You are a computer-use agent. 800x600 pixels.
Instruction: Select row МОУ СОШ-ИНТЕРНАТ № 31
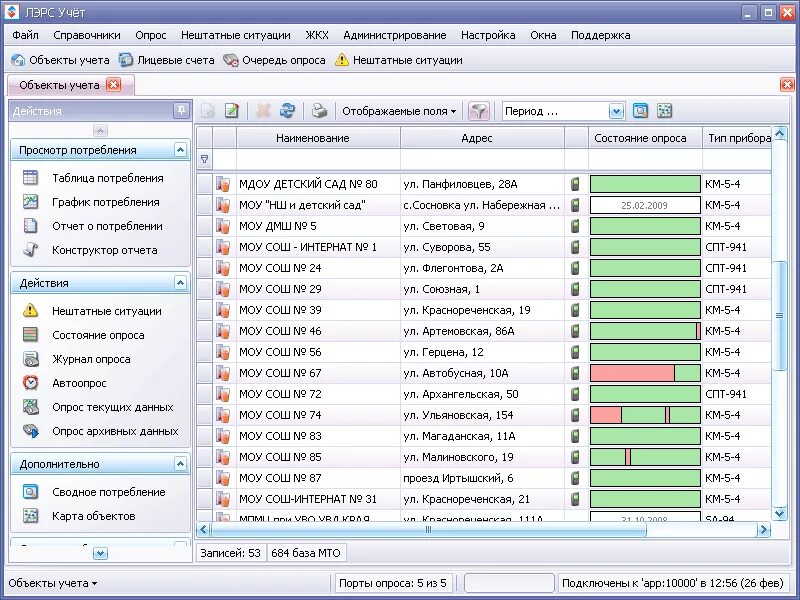tap(483, 499)
